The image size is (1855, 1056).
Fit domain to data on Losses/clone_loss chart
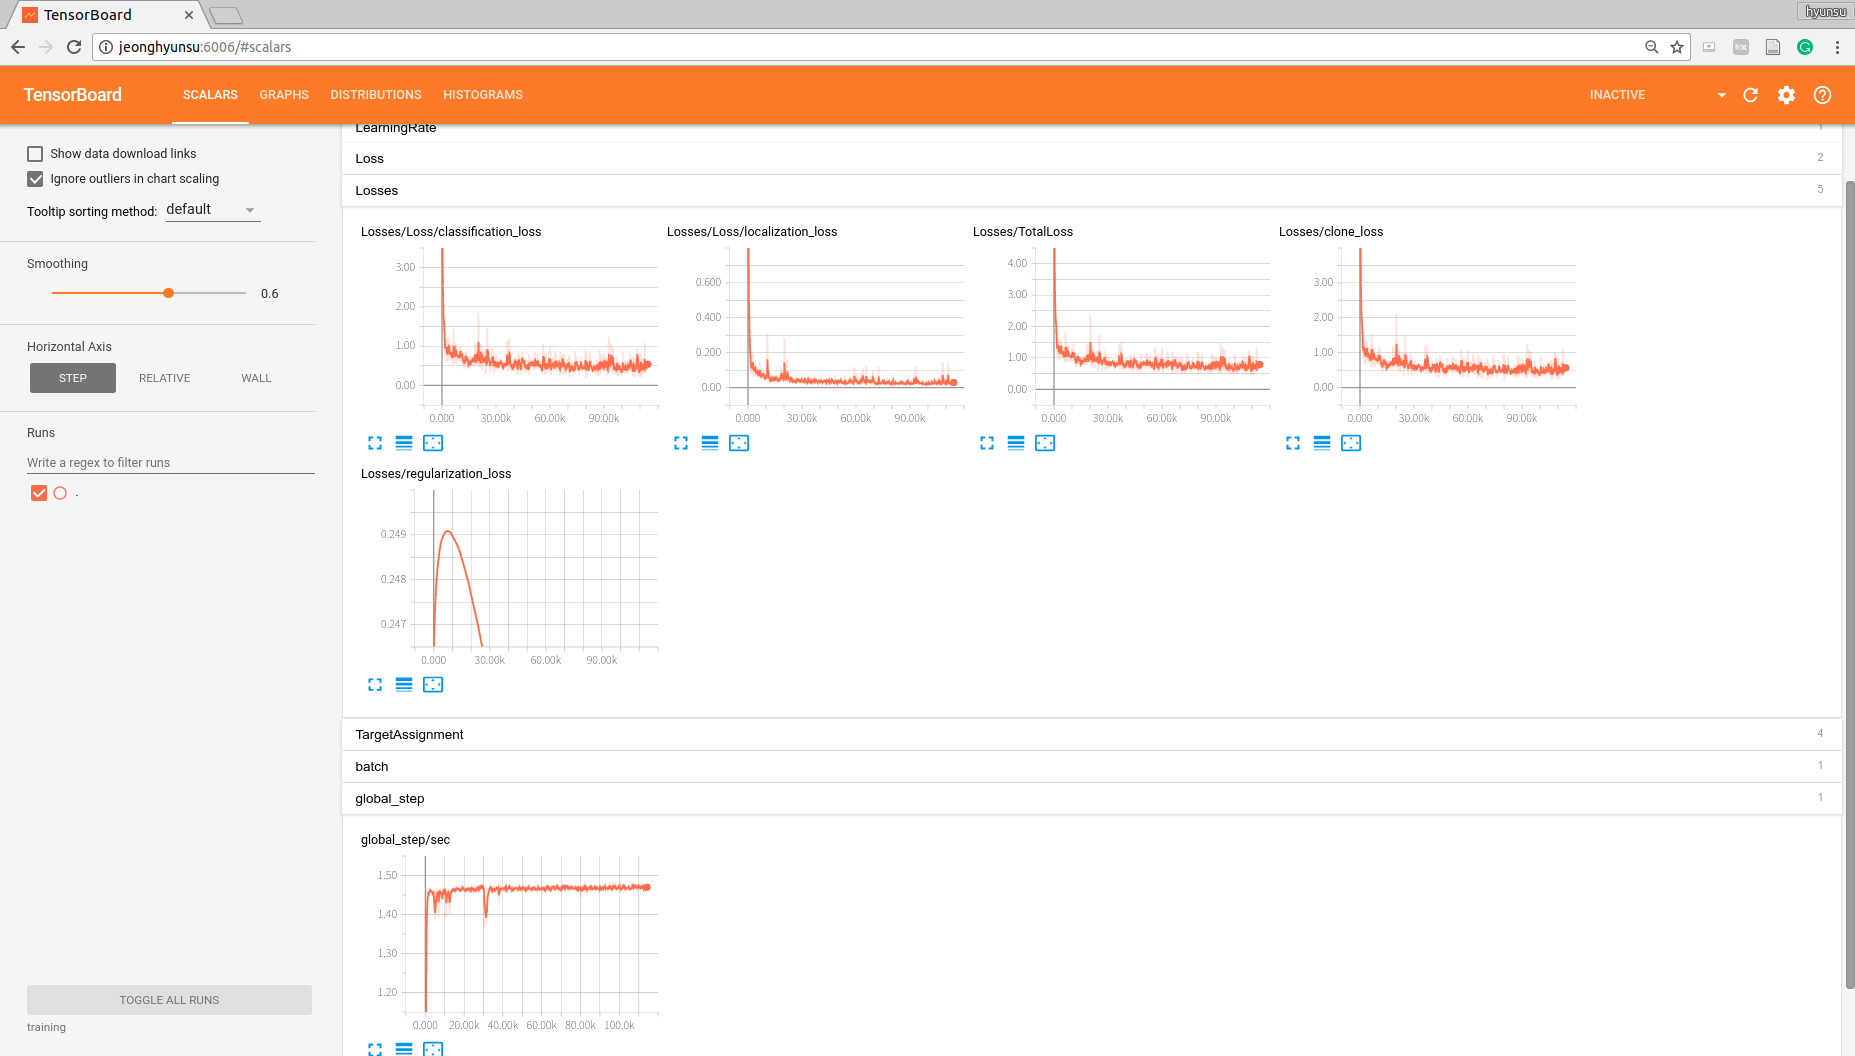pos(1351,443)
